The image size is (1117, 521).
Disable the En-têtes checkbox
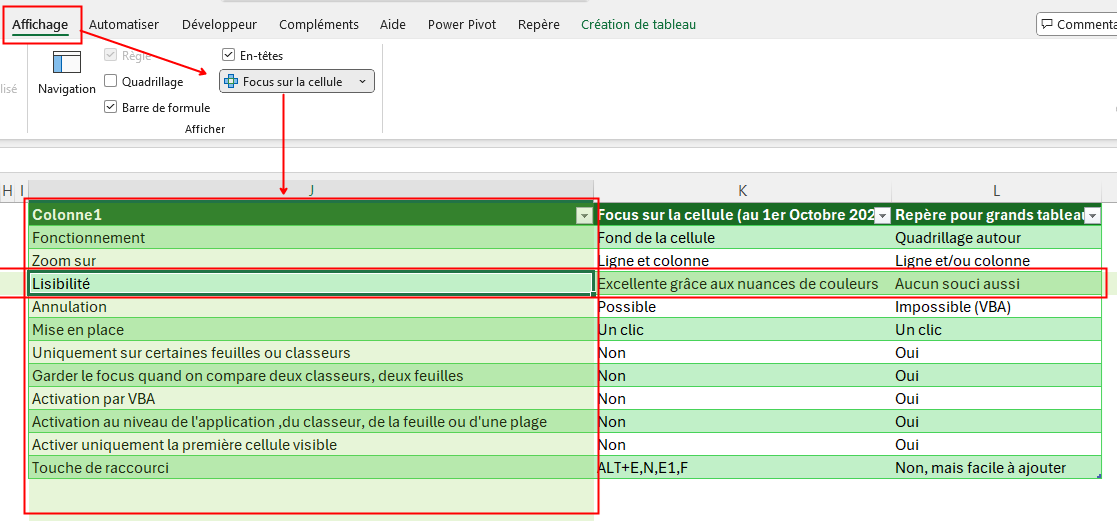click(229, 56)
